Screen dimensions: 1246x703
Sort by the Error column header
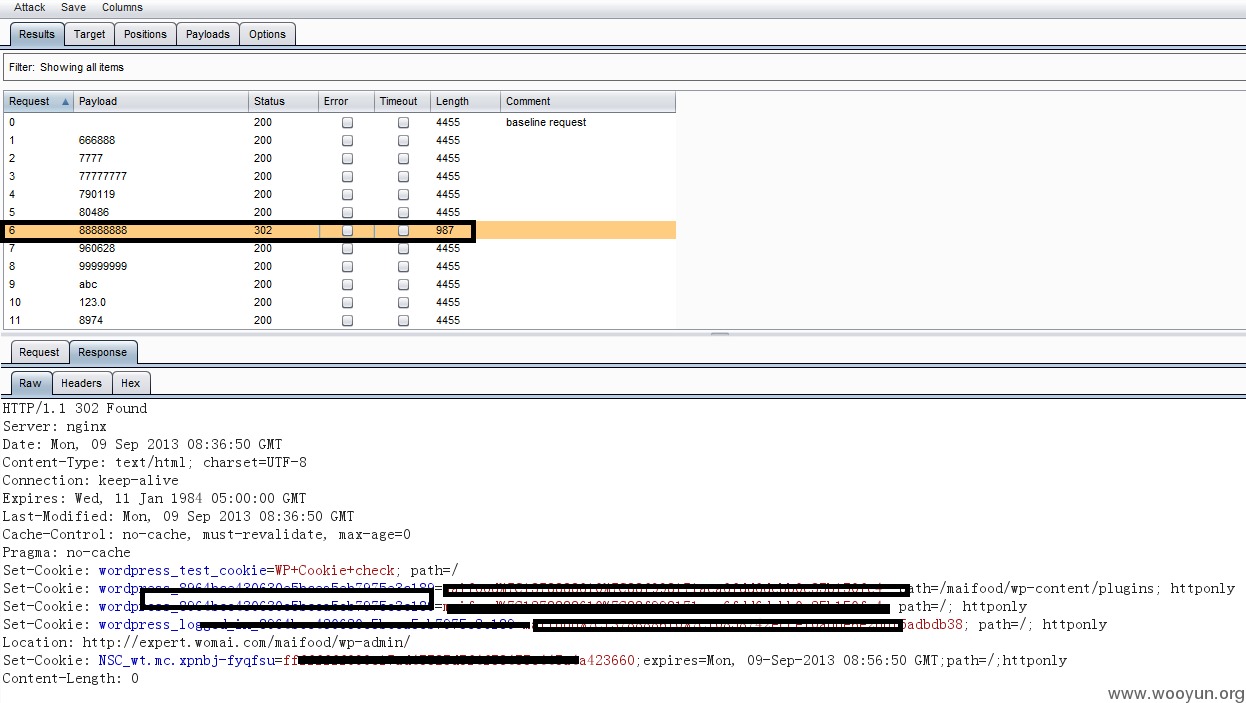[346, 101]
